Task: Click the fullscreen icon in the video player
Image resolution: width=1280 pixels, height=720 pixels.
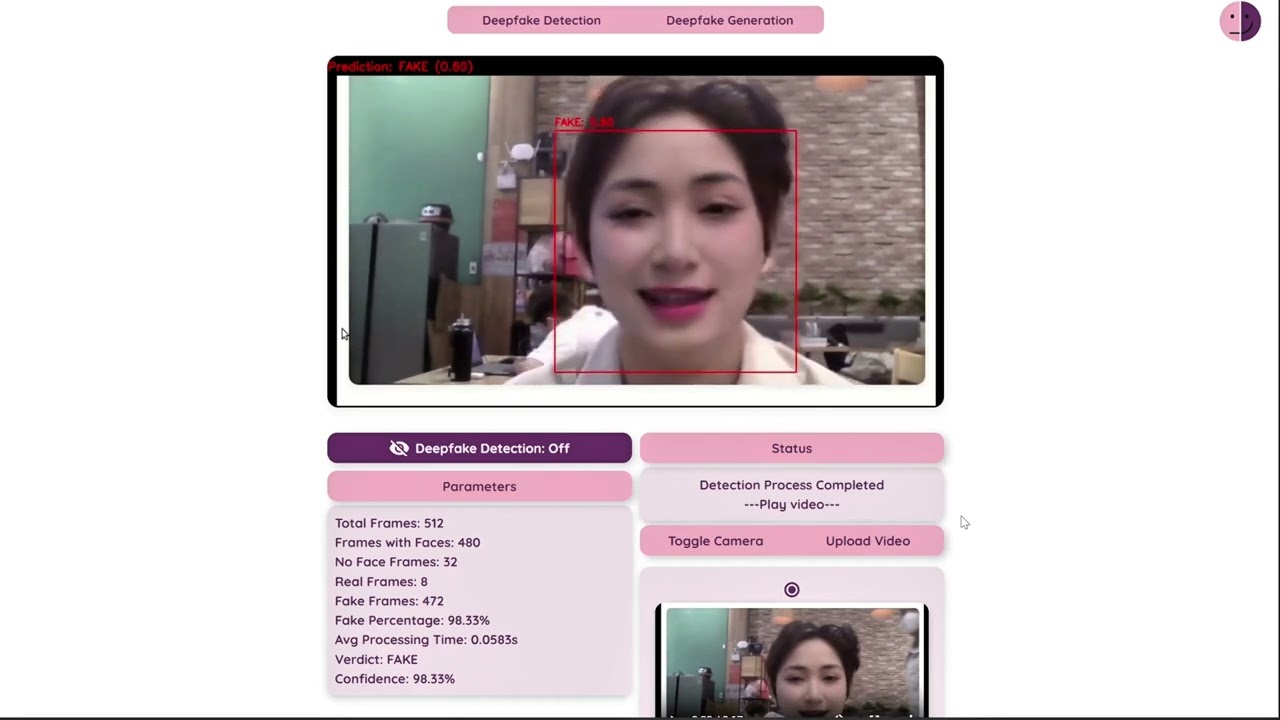Action: tap(910, 715)
